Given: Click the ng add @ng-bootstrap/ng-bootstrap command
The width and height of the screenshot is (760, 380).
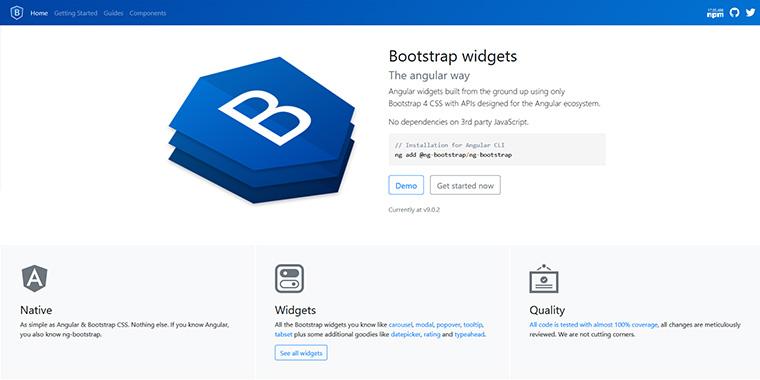Looking at the screenshot, I should pos(454,155).
